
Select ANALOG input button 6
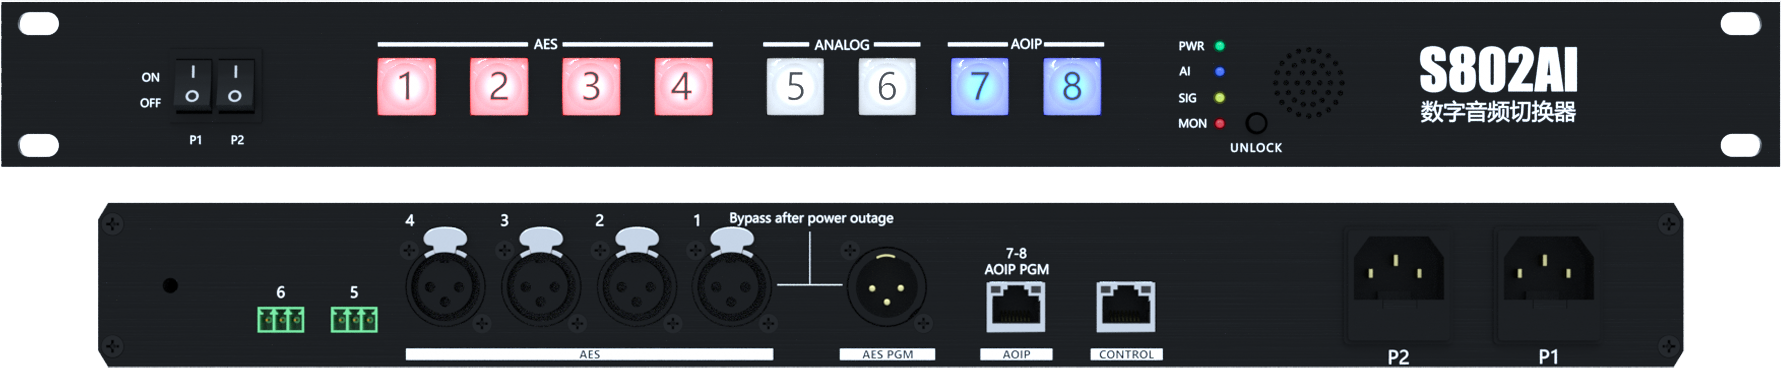tap(887, 86)
